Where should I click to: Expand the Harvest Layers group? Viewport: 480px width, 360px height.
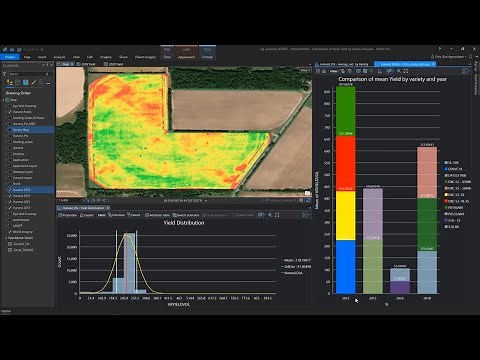click(6, 178)
